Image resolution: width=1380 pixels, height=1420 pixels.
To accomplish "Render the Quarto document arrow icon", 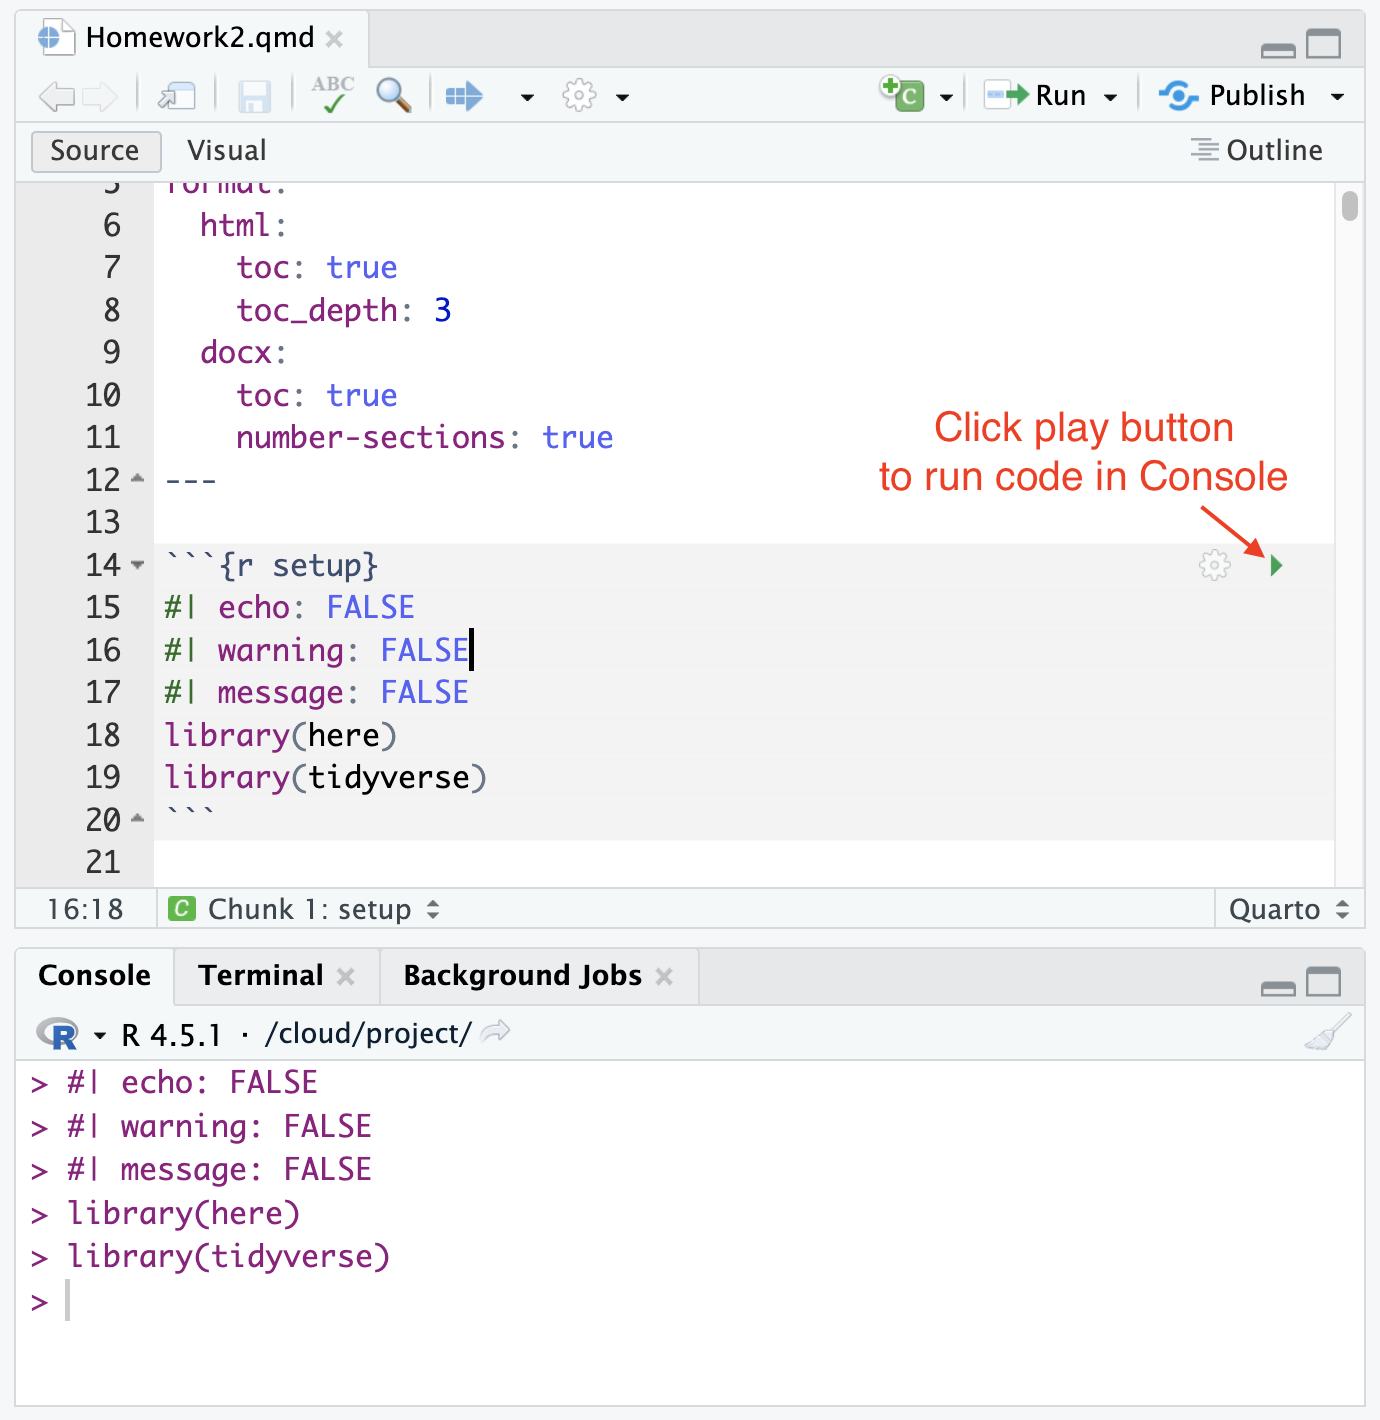I will [464, 97].
